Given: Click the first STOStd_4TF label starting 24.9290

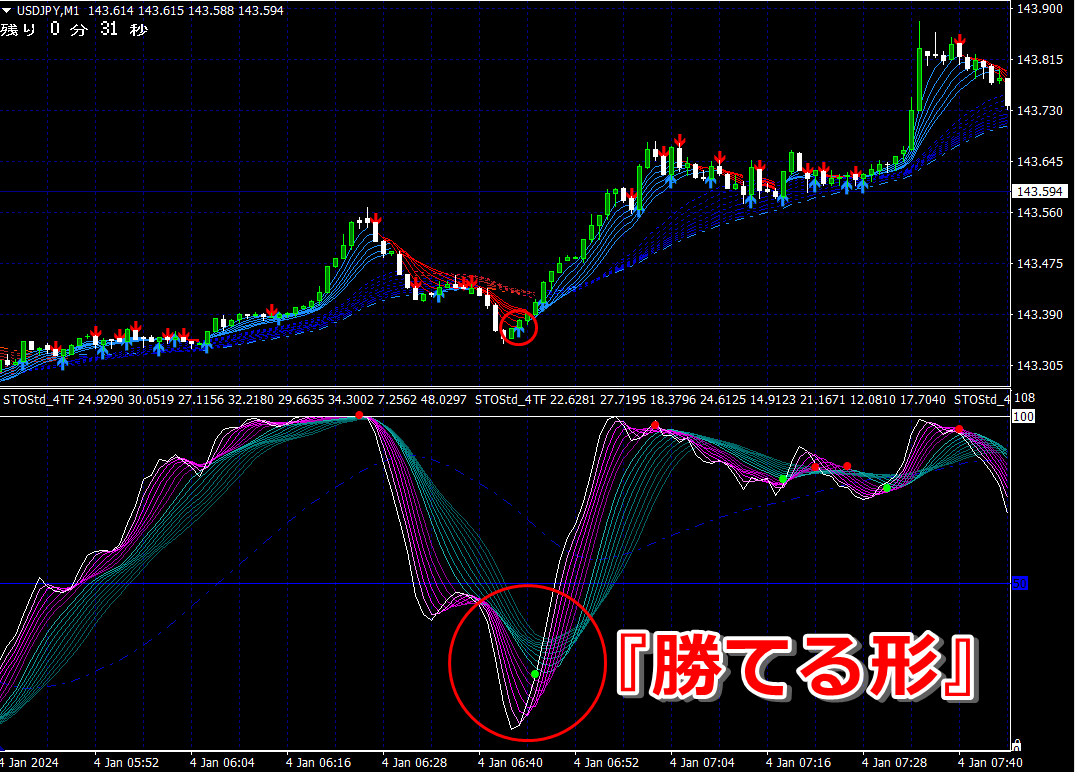Looking at the screenshot, I should tap(235, 399).
